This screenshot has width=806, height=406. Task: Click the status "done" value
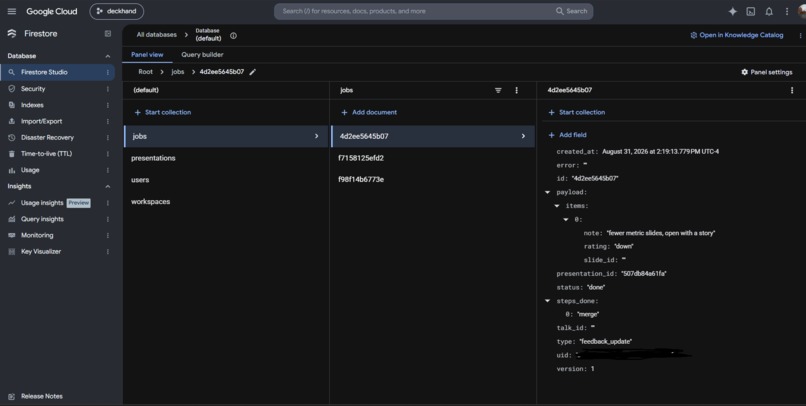(x=596, y=287)
